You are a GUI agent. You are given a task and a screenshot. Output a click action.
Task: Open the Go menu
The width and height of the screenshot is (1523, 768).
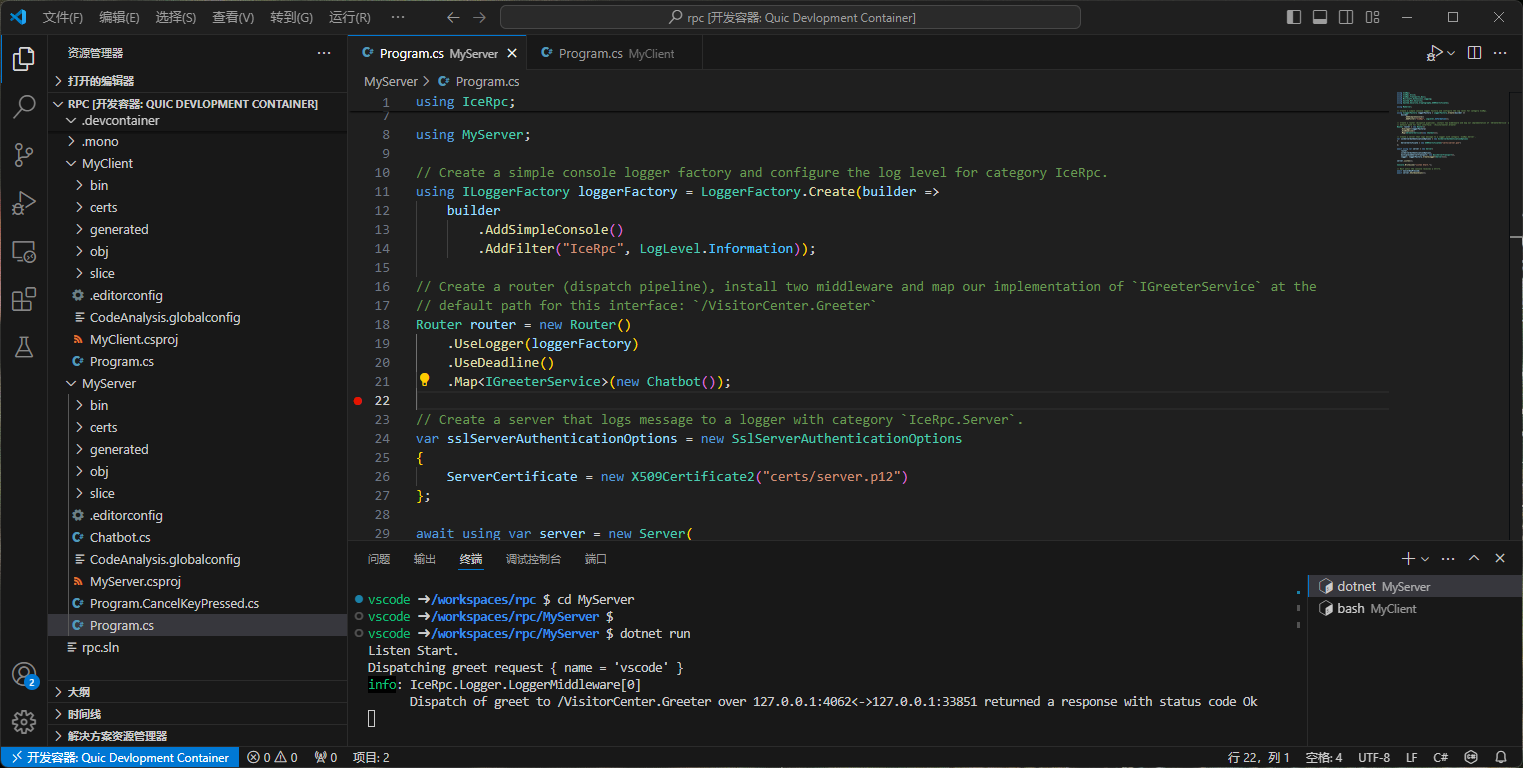point(291,18)
